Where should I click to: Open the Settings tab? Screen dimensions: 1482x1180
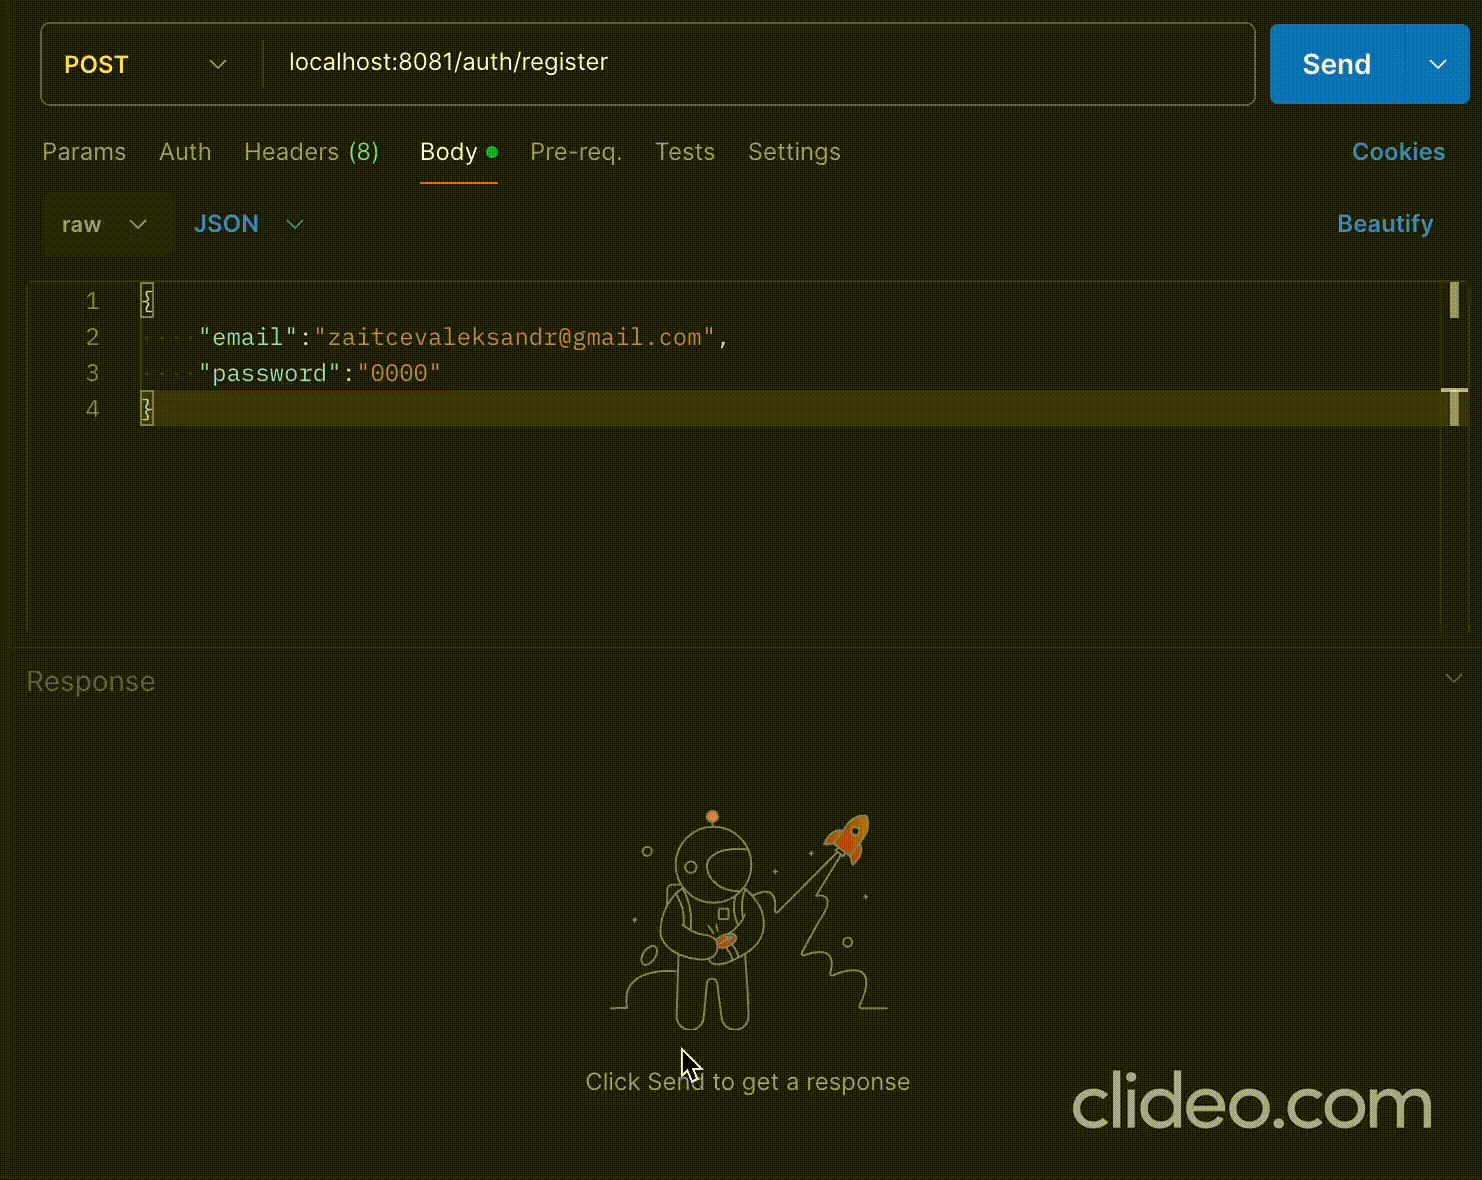point(794,152)
